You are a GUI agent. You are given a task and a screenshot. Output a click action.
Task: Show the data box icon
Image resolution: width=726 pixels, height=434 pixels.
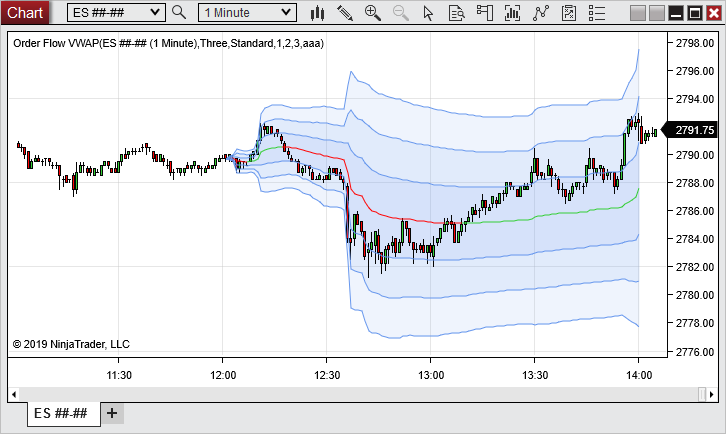[457, 13]
